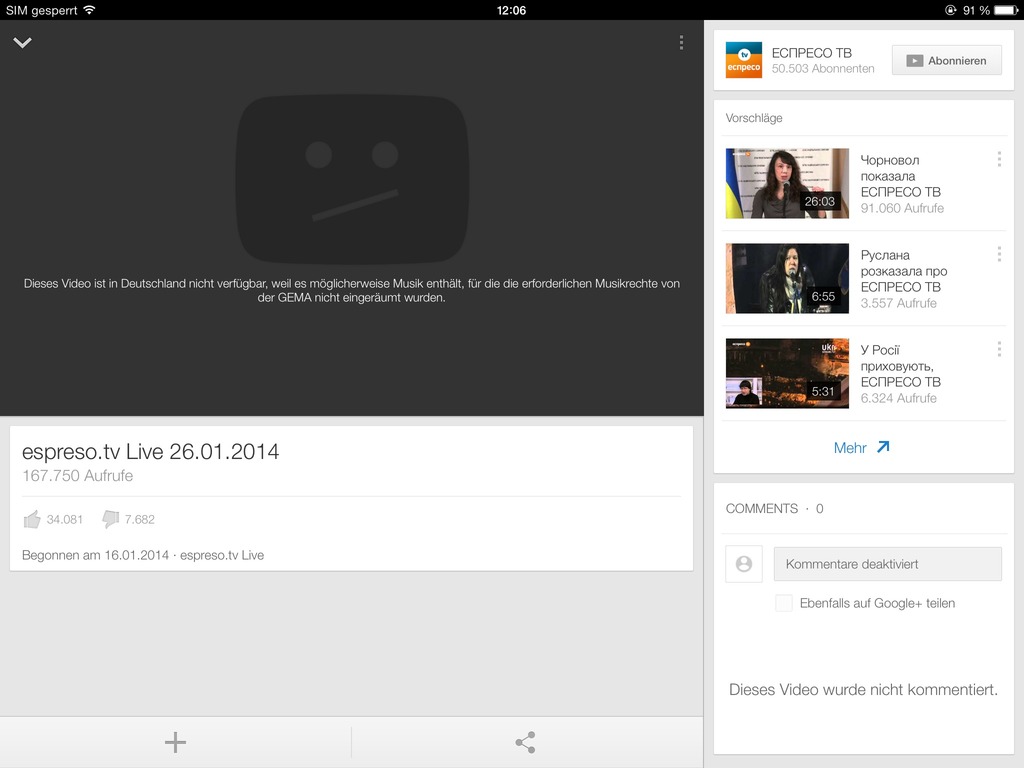Subscribe with the Abonnieren button
1024x768 pixels.
[x=947, y=61]
